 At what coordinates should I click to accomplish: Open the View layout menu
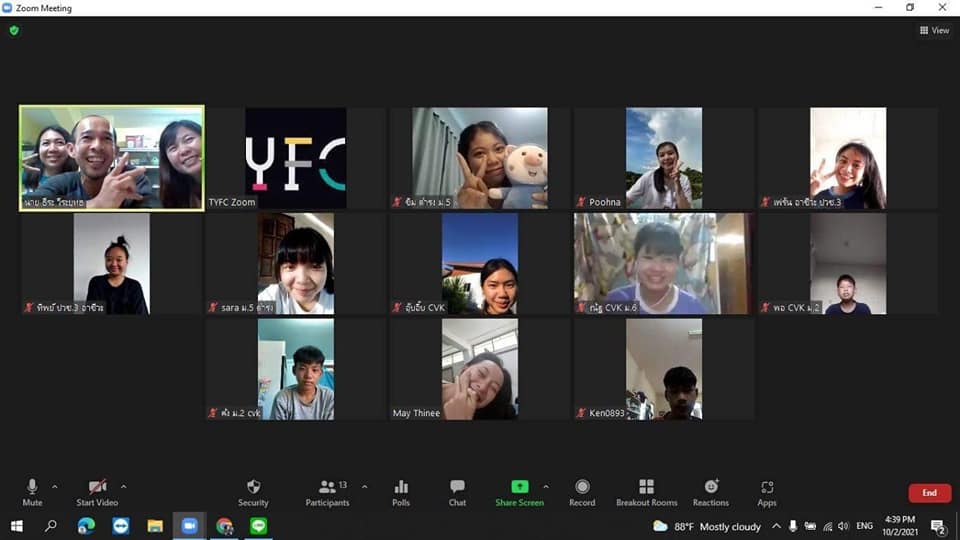pos(934,31)
